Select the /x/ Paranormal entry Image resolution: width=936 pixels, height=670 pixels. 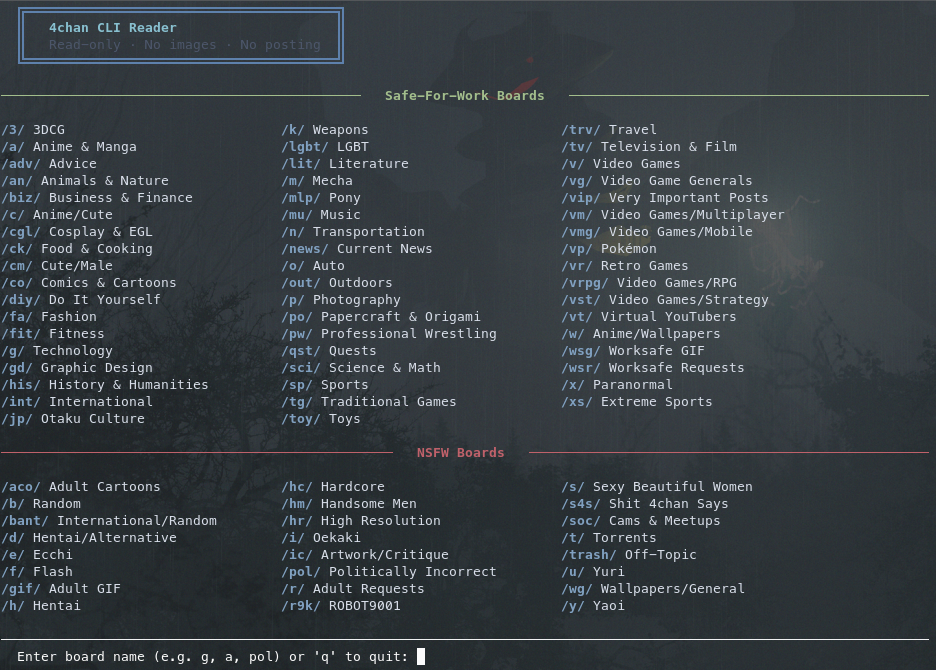pos(617,385)
